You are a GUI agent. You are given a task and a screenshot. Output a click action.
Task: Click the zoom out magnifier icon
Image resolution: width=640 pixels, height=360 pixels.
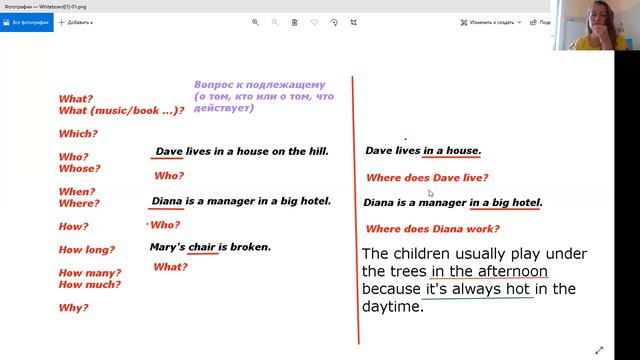pyautogui.click(x=275, y=22)
